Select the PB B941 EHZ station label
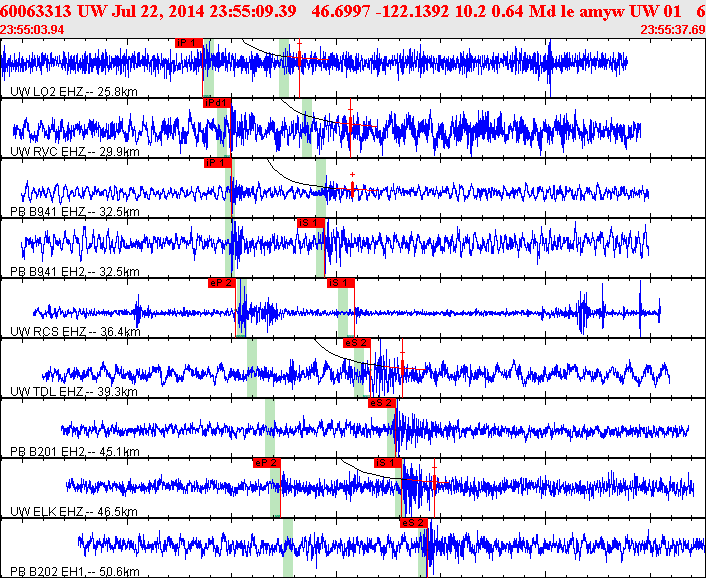The height and width of the screenshot is (578, 706). pyautogui.click(x=75, y=212)
